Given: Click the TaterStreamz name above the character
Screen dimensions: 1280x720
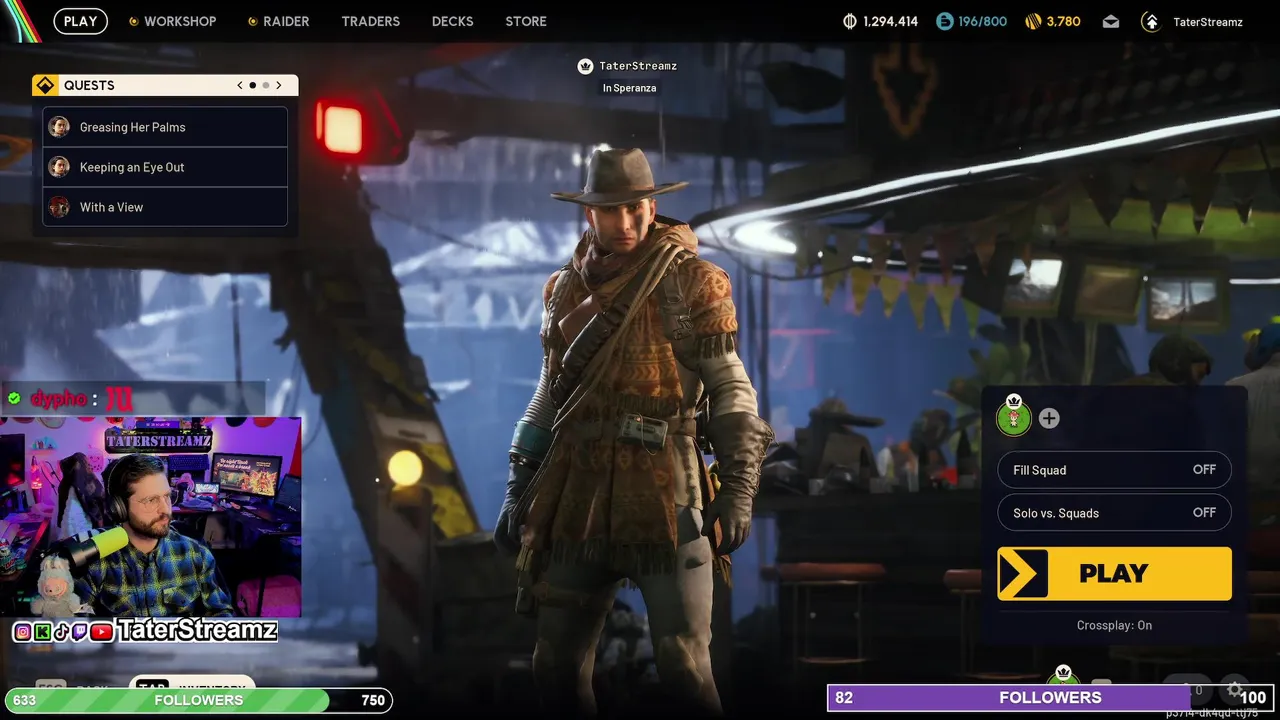Looking at the screenshot, I should pyautogui.click(x=638, y=66).
